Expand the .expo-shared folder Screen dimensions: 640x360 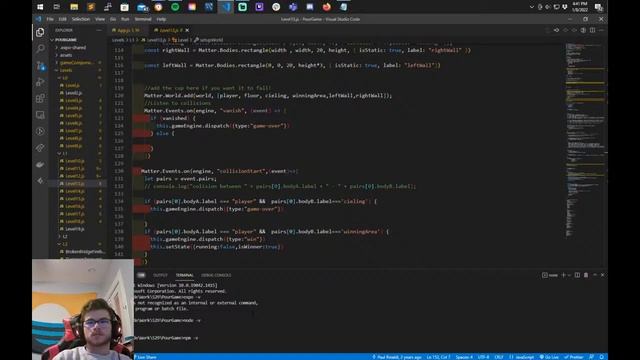(78, 47)
